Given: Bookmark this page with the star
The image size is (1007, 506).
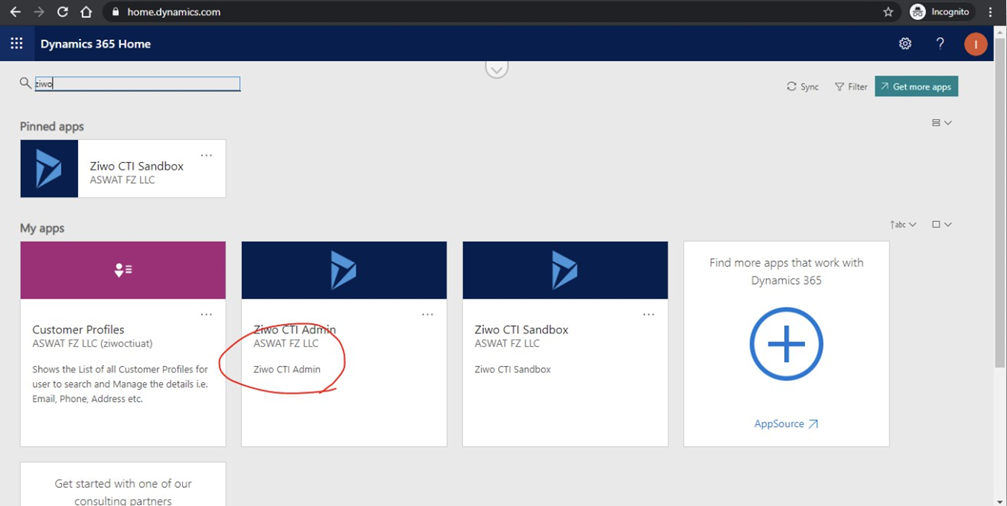Looking at the screenshot, I should pyautogui.click(x=888, y=12).
